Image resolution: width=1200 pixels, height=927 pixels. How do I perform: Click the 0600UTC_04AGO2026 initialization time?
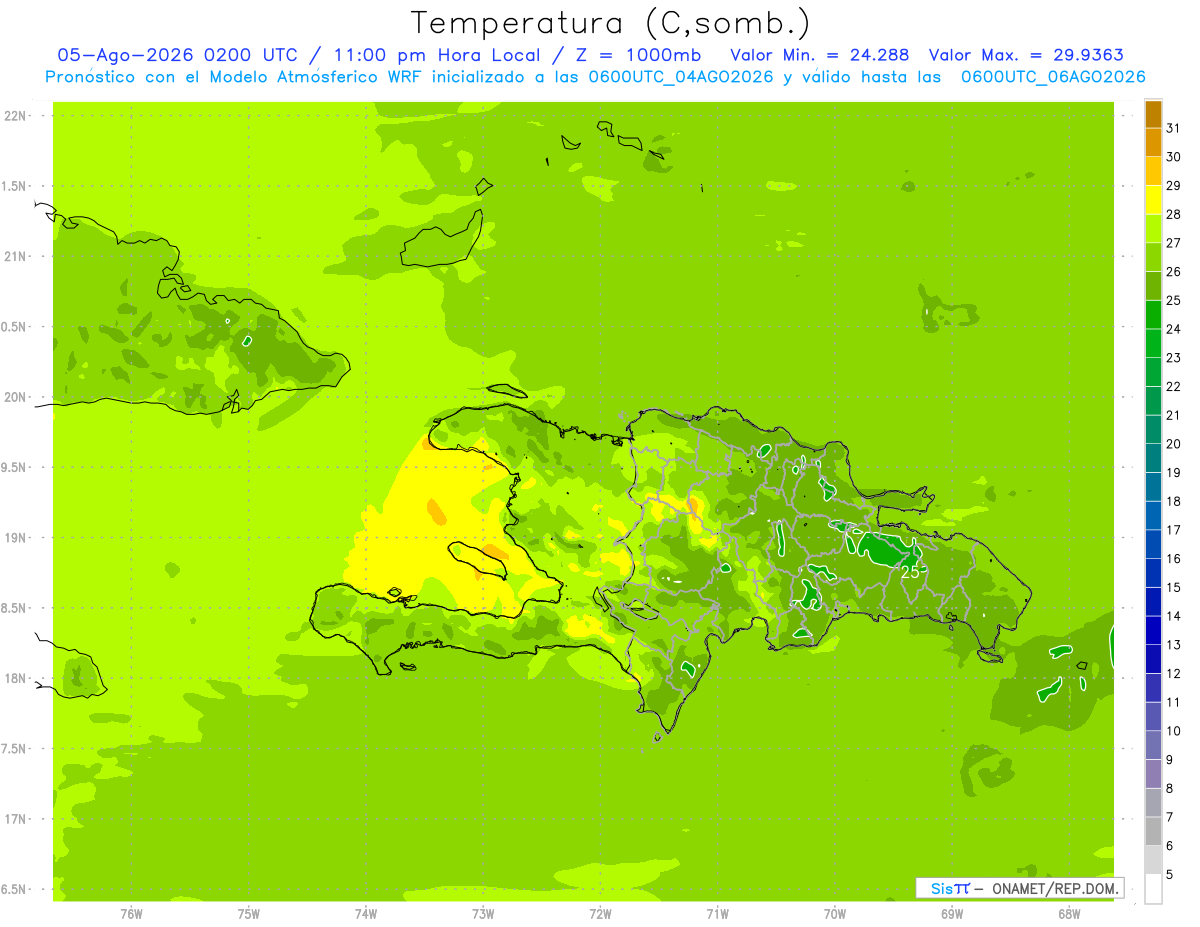679,77
